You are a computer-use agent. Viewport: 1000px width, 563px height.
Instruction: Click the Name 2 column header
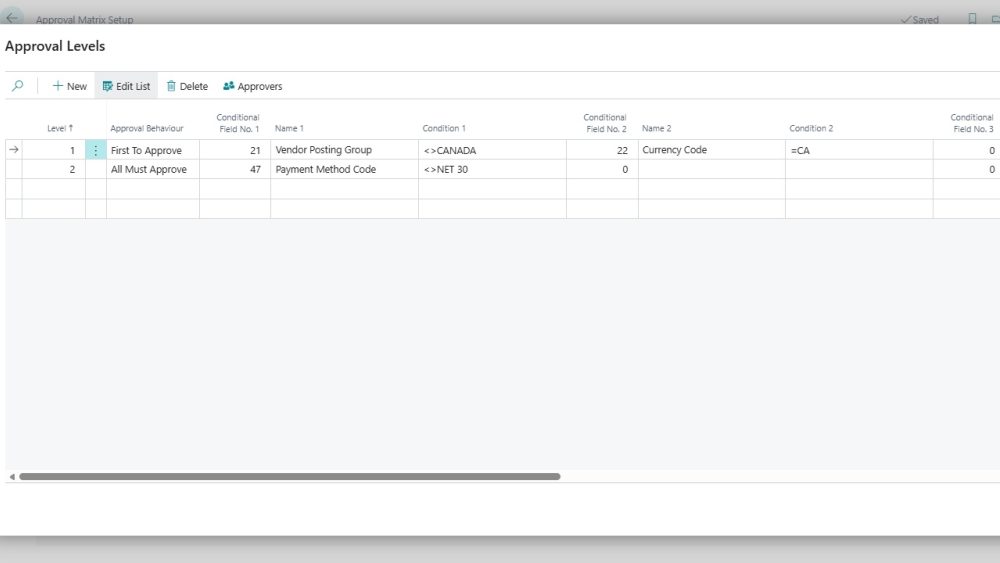[656, 128]
